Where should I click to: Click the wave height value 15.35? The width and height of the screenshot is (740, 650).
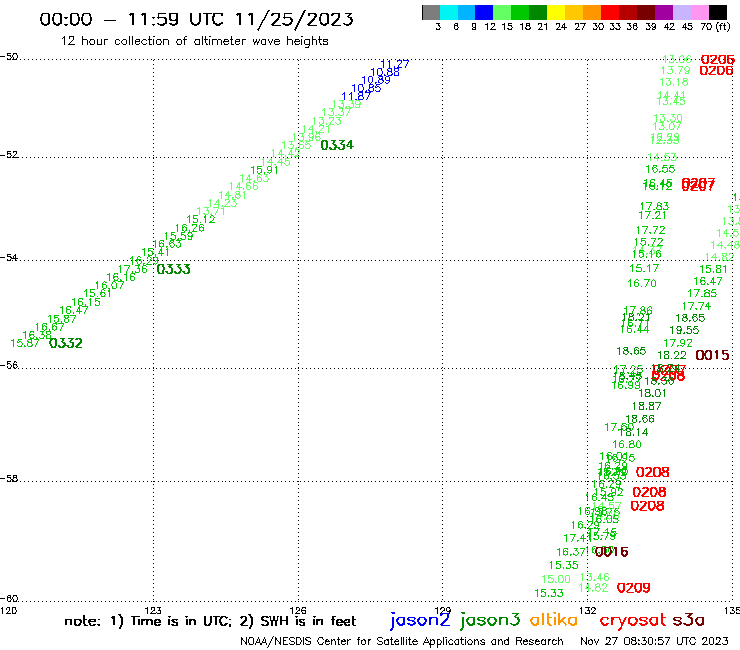[x=563, y=565]
